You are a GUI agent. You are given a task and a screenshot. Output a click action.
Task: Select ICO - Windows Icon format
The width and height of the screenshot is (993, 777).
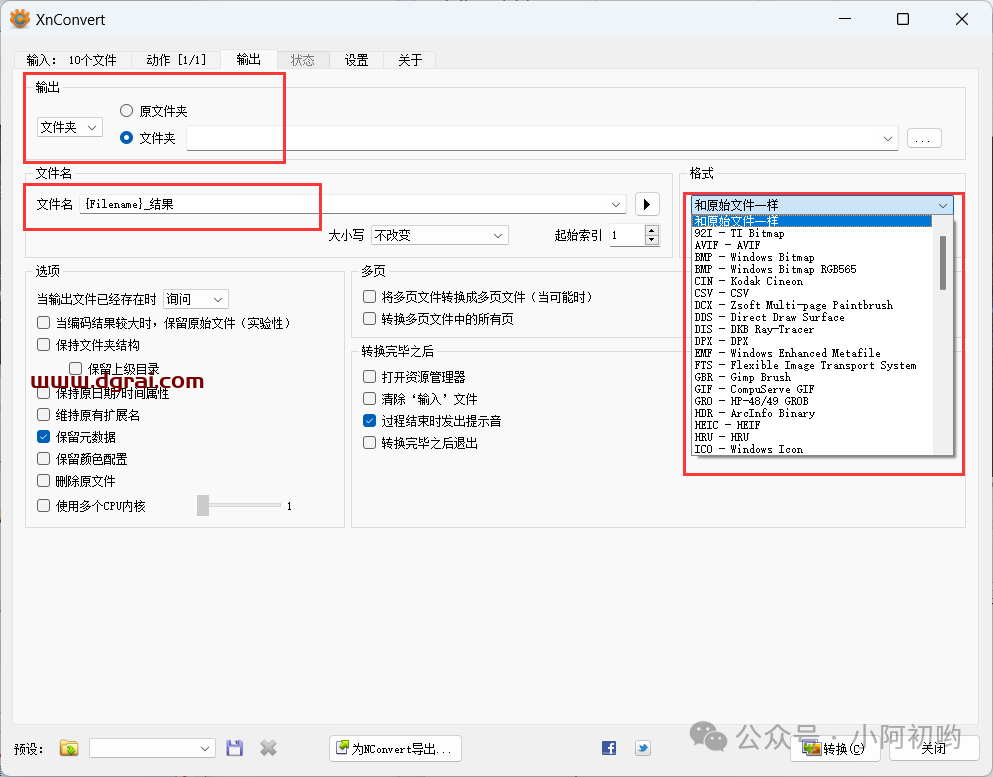(x=812, y=449)
